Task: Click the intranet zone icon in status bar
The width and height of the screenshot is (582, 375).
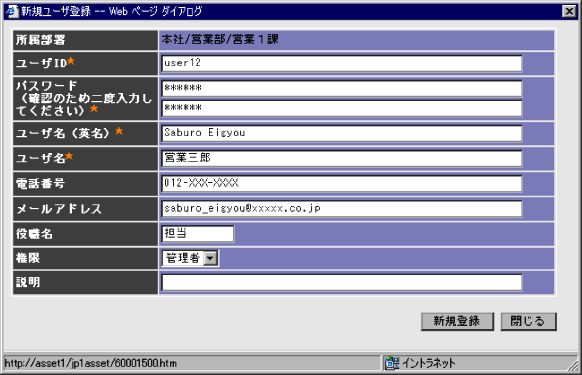Action: click(x=392, y=363)
